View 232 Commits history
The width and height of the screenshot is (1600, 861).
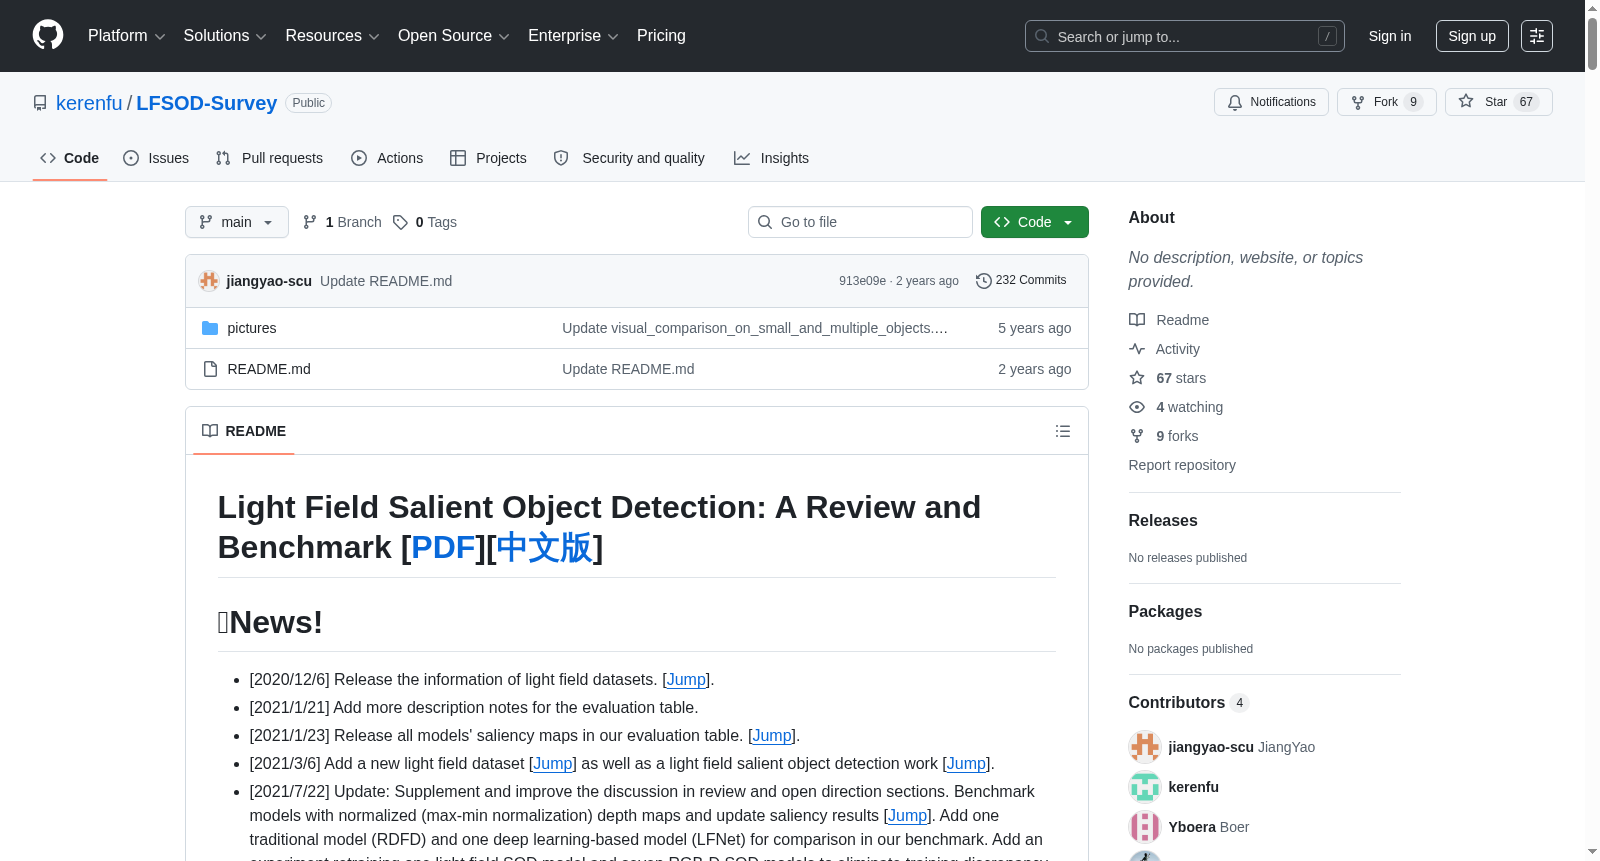1021,280
